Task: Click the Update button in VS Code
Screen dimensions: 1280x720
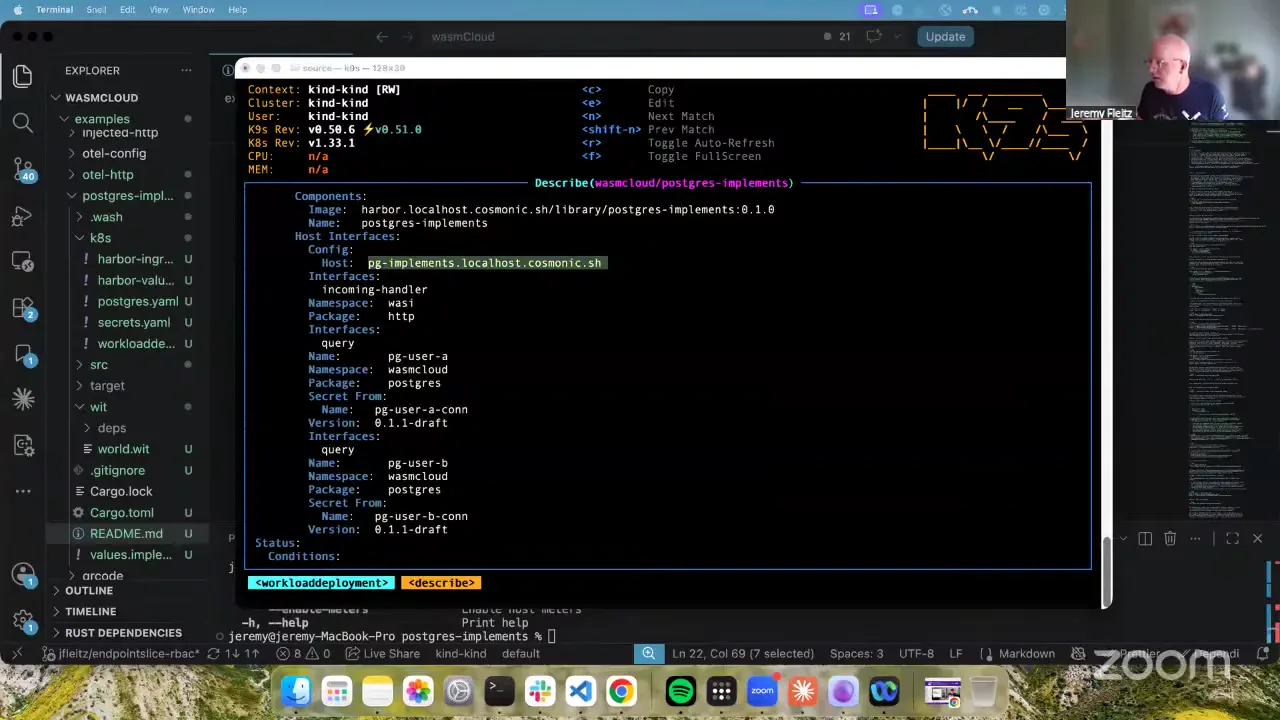Action: point(945,37)
